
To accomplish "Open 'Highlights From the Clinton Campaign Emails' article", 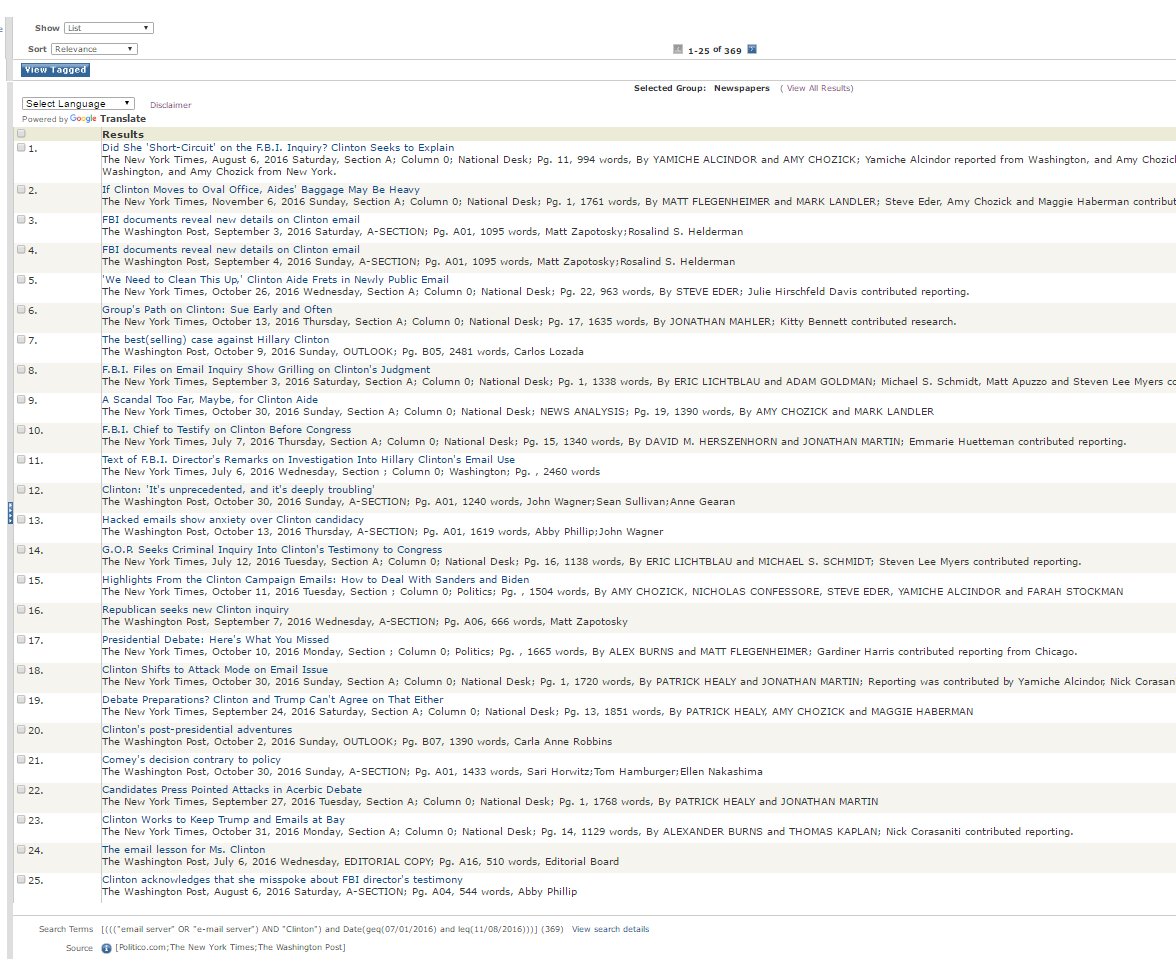I will [x=315, y=580].
